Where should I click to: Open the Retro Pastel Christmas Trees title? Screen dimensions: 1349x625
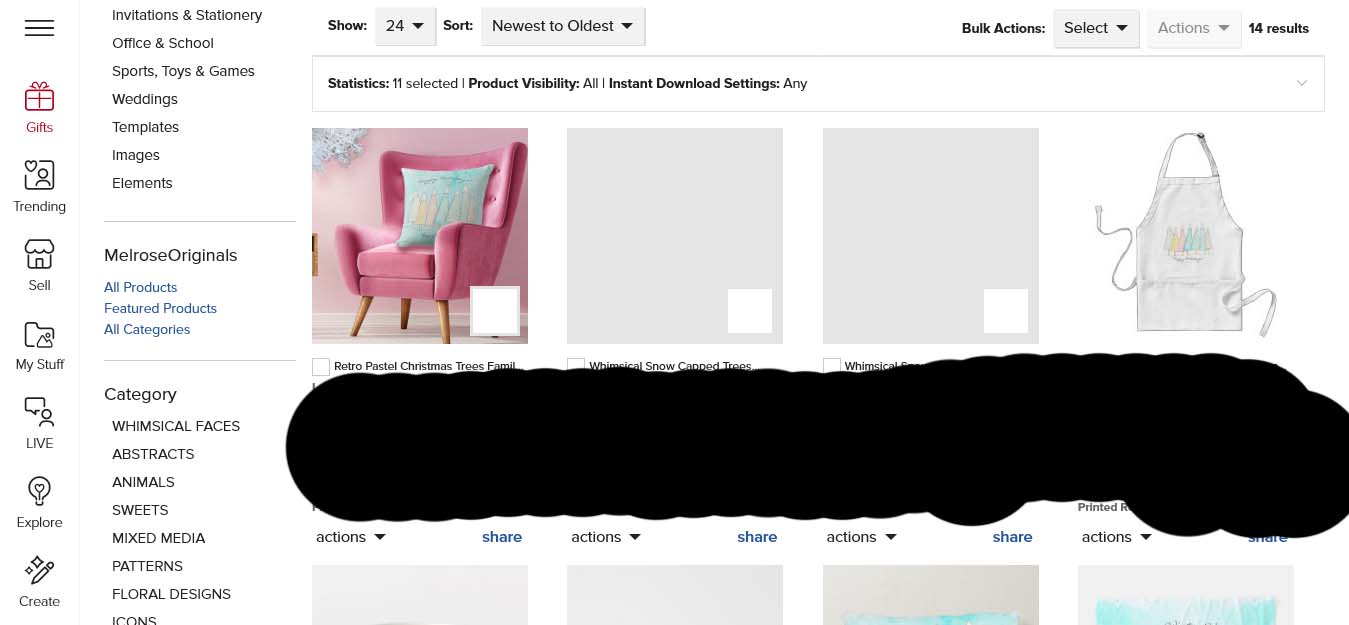(428, 366)
